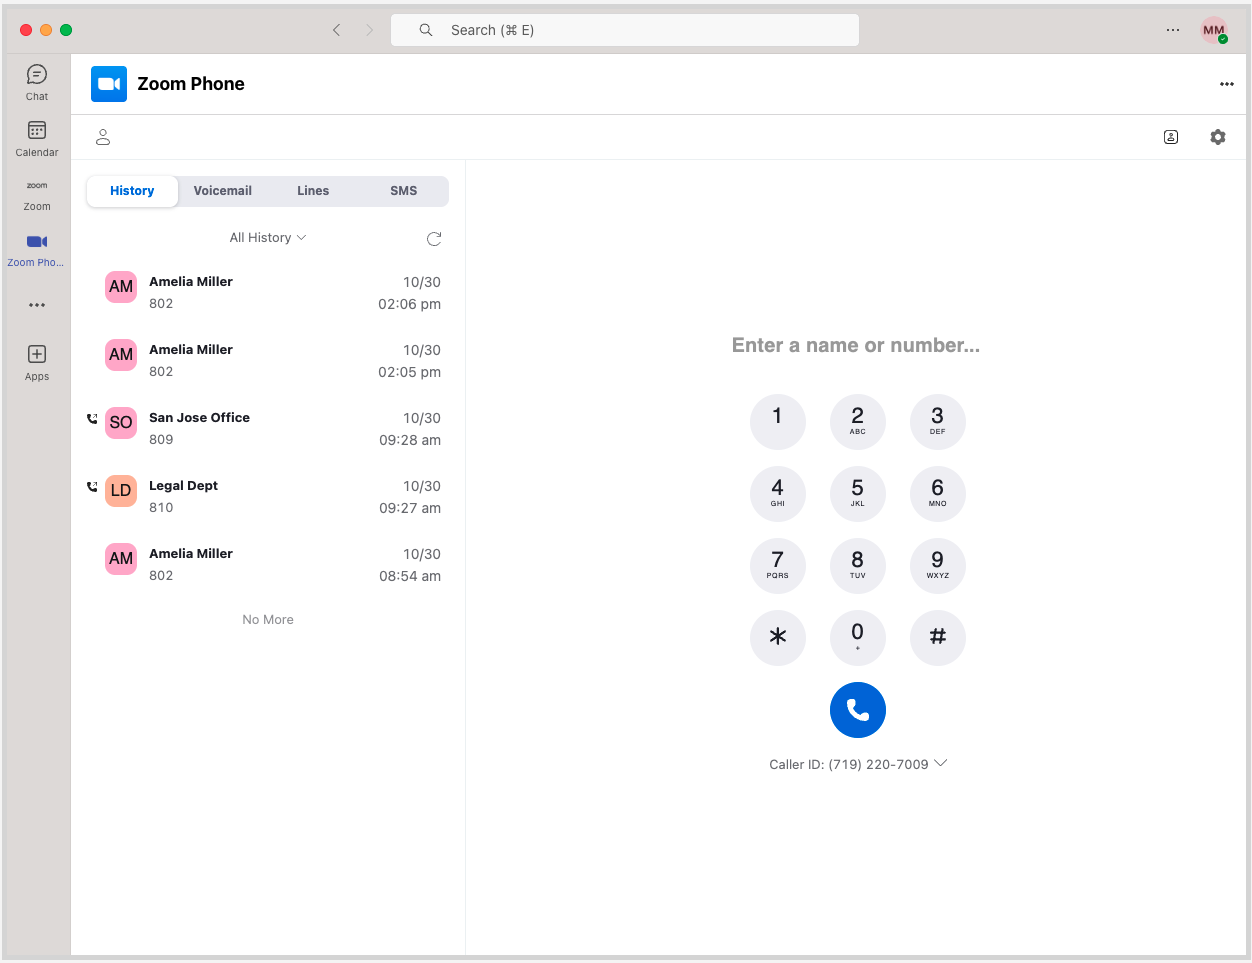Open the contacts card icon
This screenshot has width=1252, height=963.
click(1171, 137)
